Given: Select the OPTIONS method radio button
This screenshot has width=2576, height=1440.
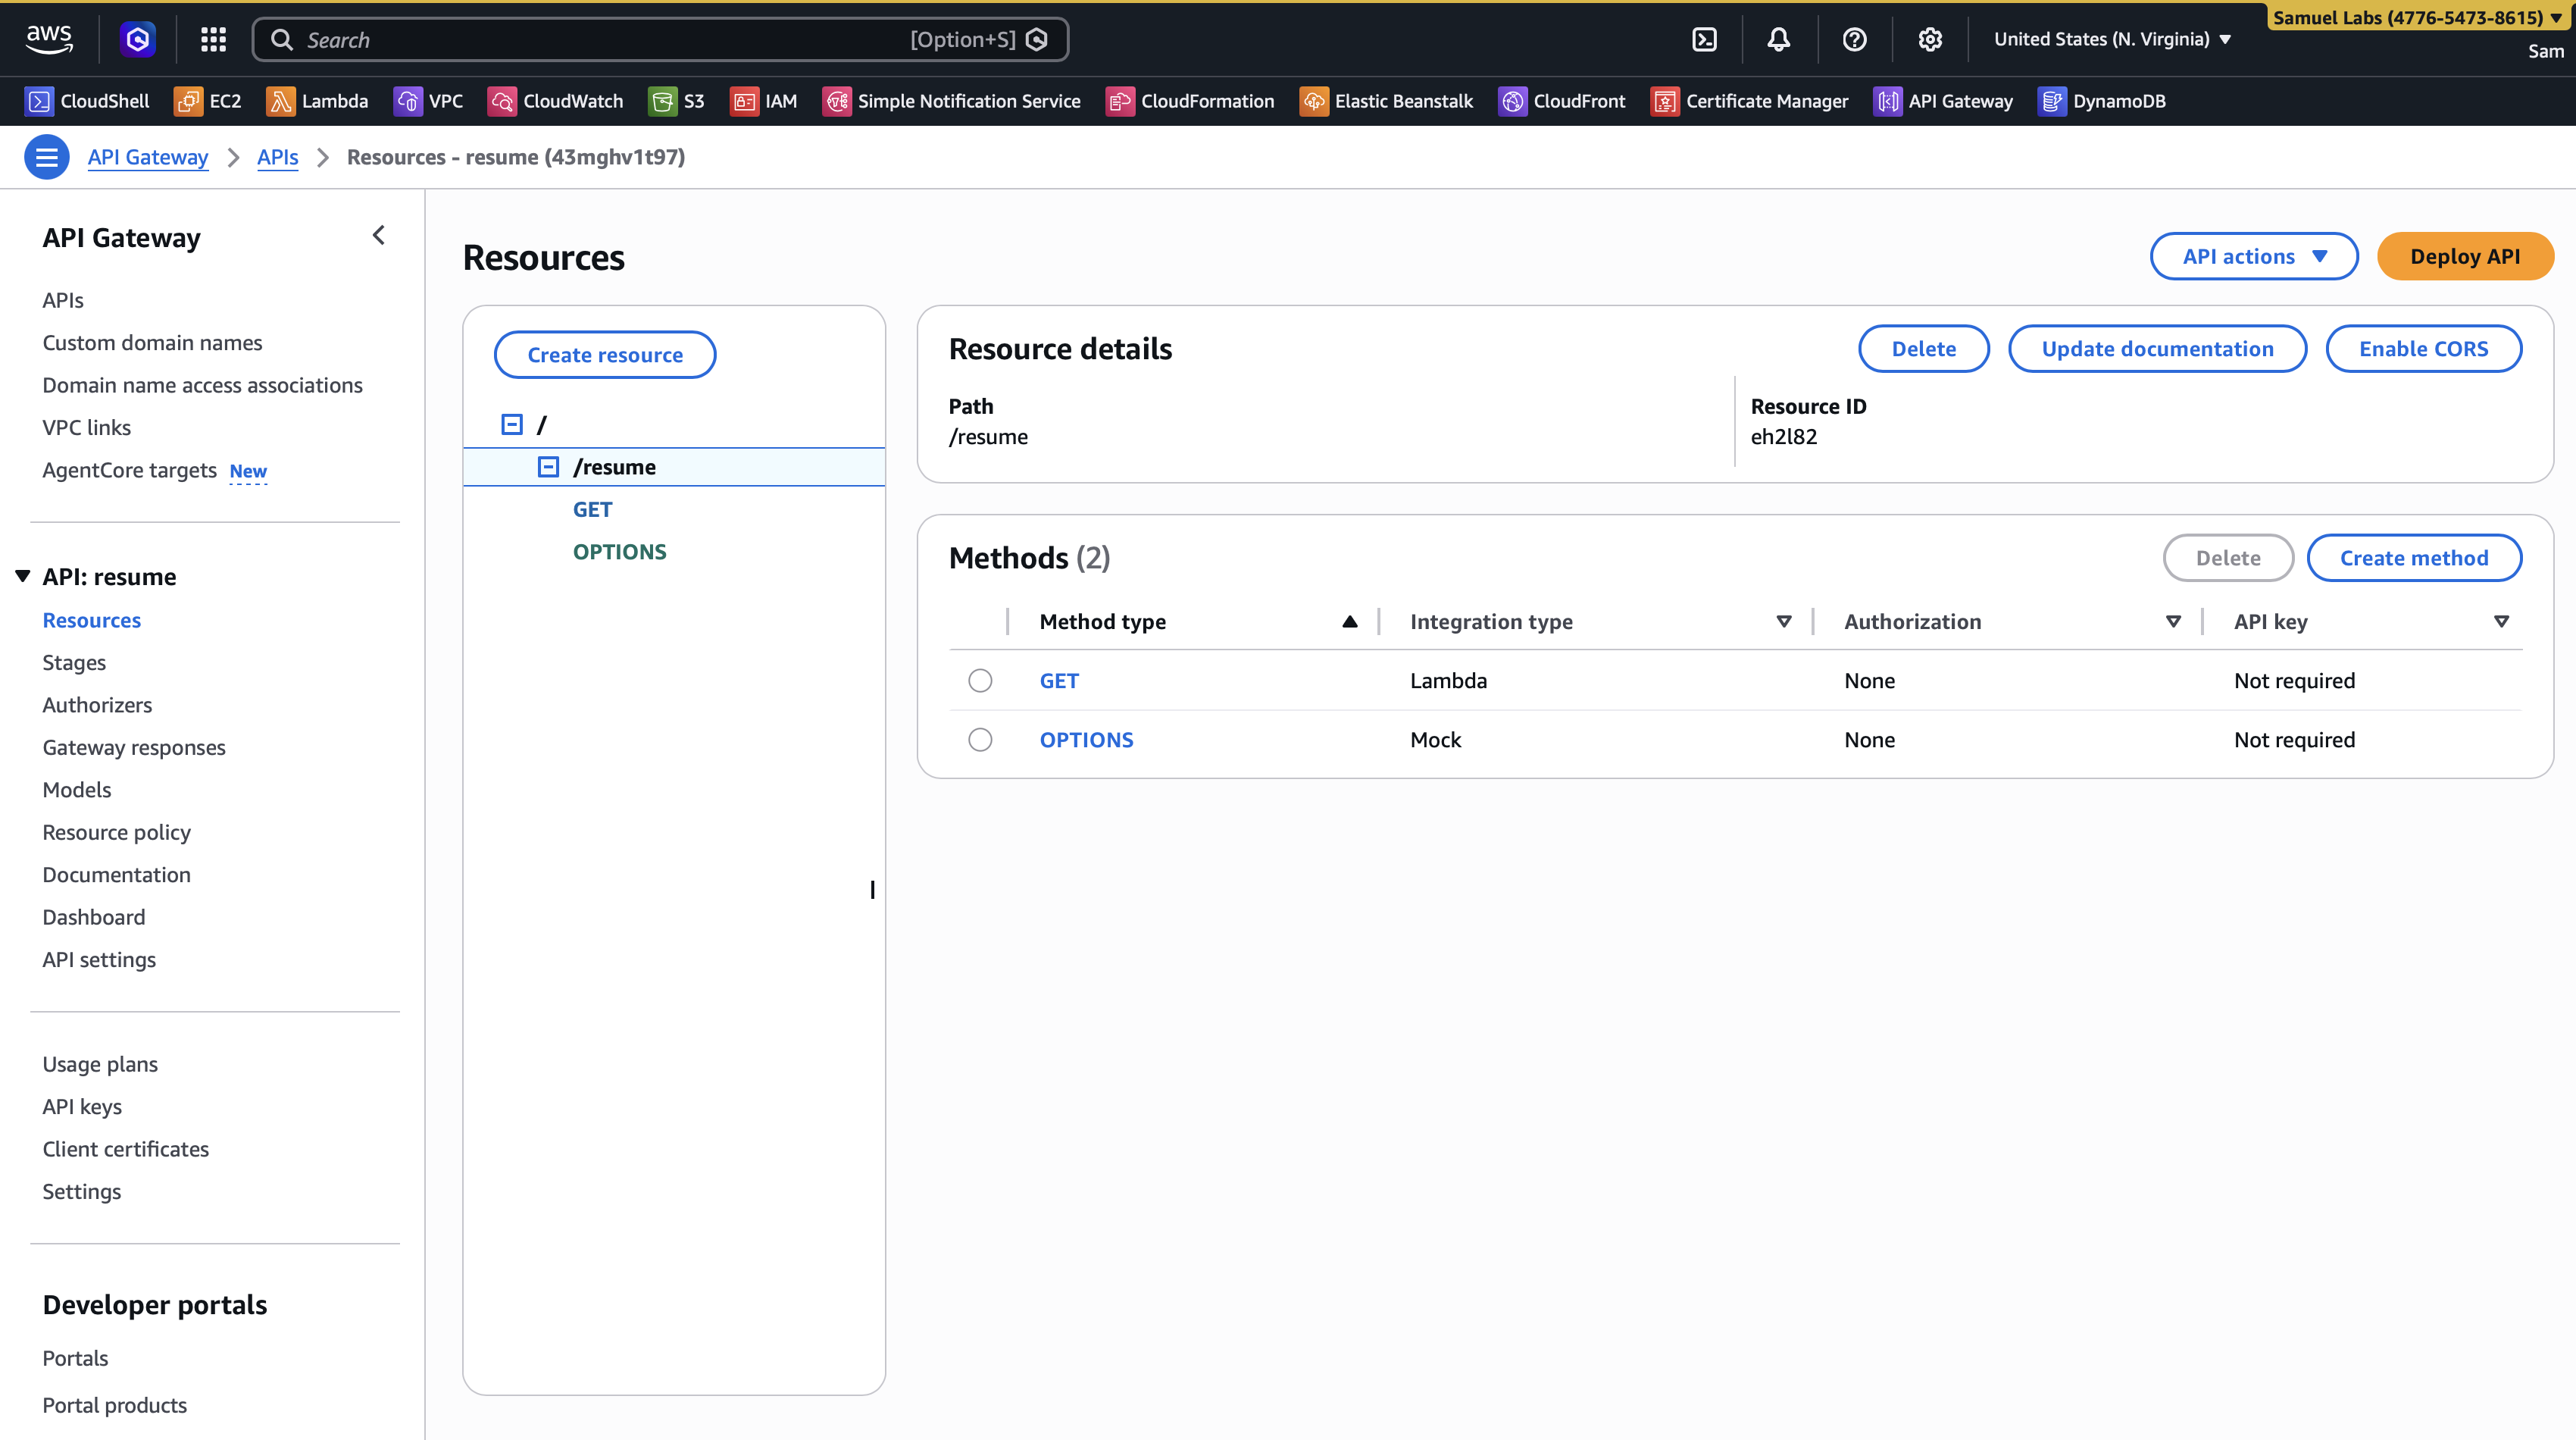Looking at the screenshot, I should 979,739.
